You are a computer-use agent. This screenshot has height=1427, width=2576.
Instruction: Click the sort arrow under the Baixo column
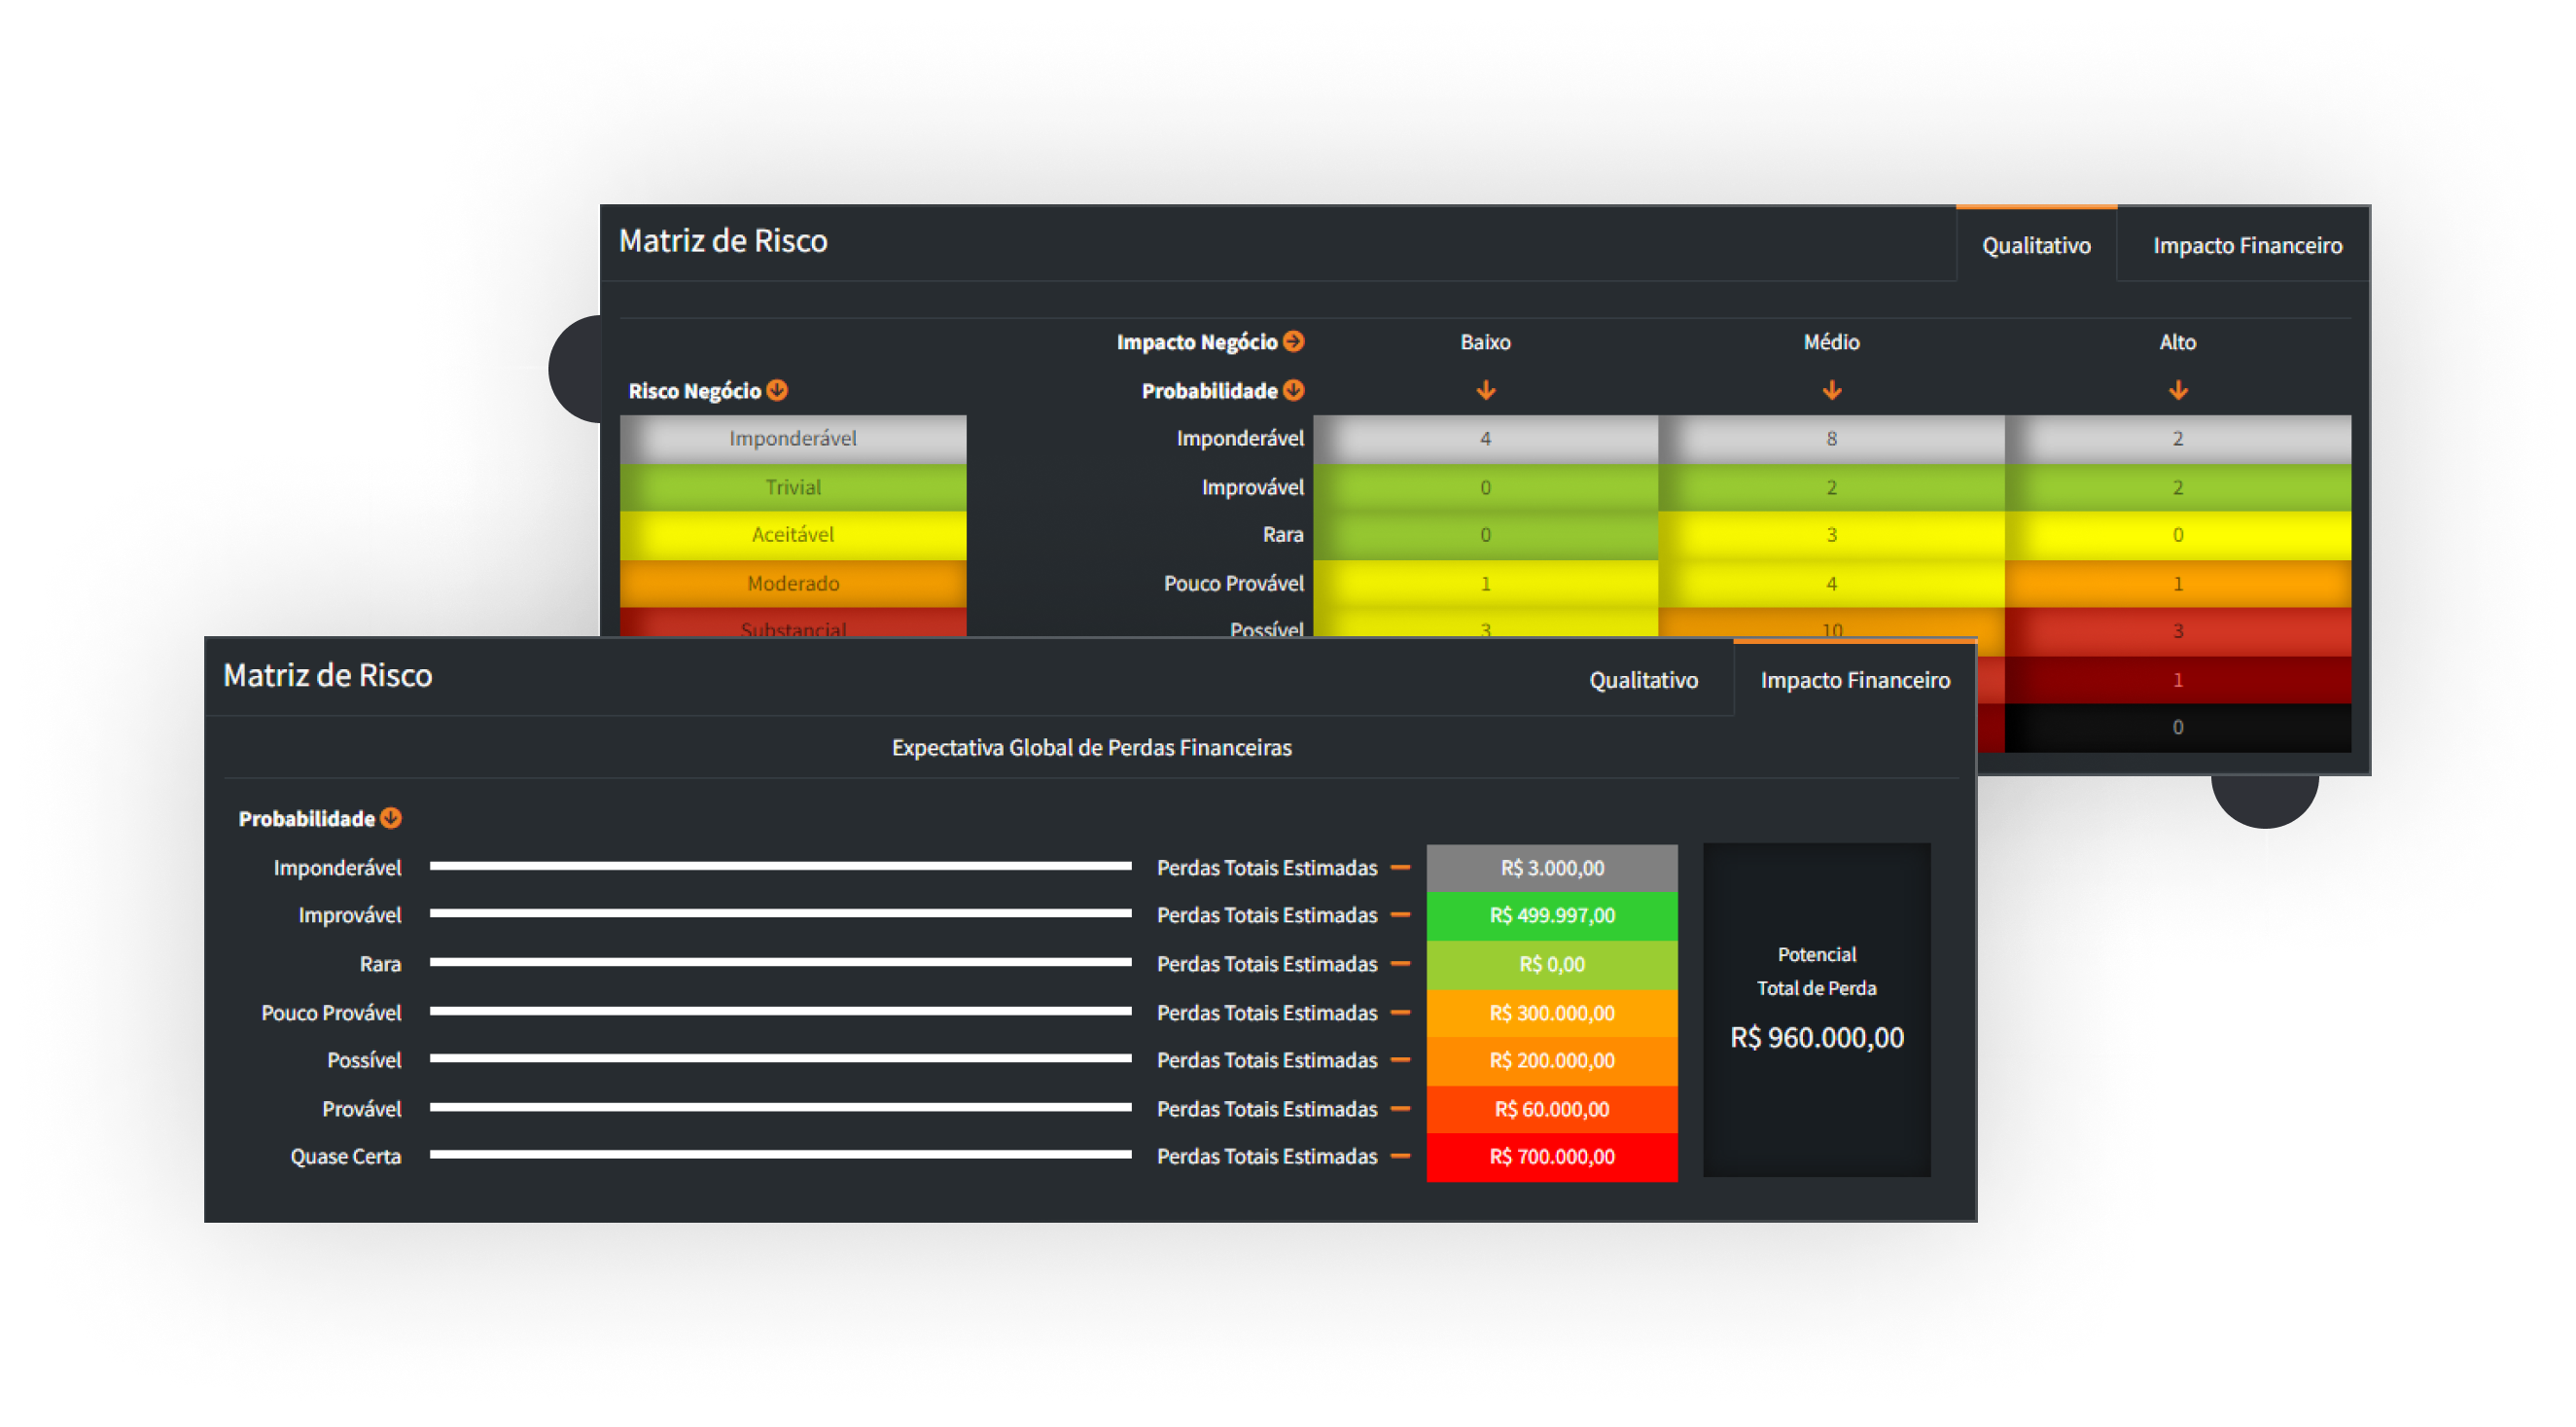pyautogui.click(x=1486, y=391)
